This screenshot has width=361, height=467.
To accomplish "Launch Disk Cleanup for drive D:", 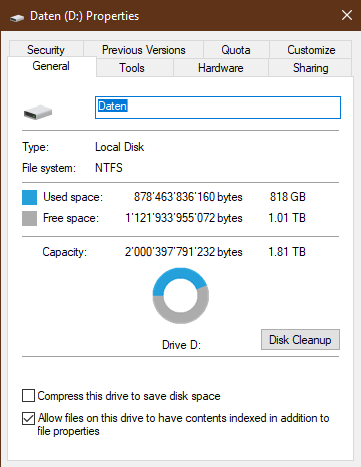I will pos(300,340).
